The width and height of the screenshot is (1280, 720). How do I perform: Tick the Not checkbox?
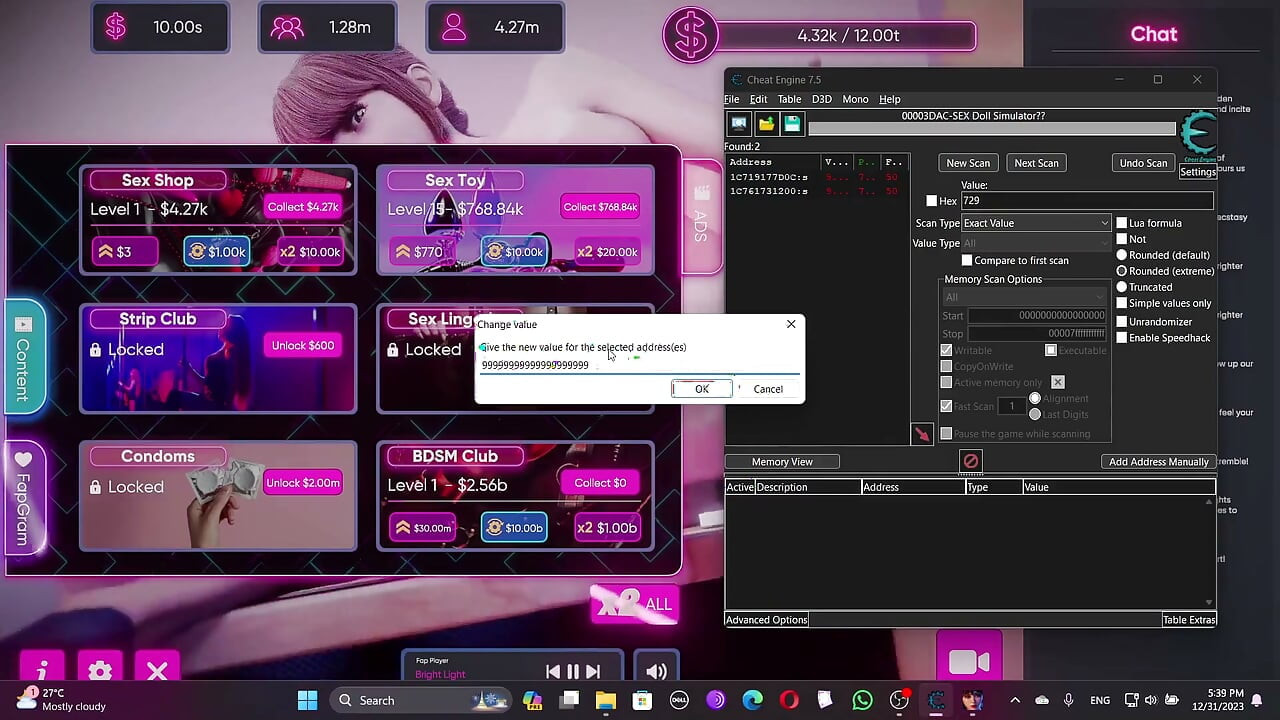coord(1122,239)
